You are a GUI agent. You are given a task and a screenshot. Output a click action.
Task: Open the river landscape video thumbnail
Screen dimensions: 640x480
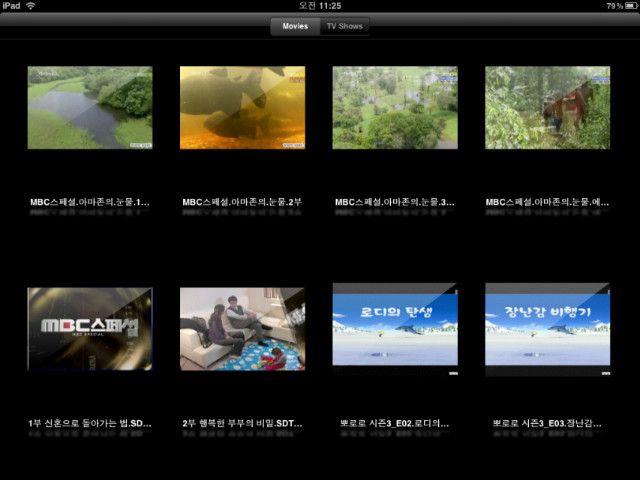[x=90, y=107]
